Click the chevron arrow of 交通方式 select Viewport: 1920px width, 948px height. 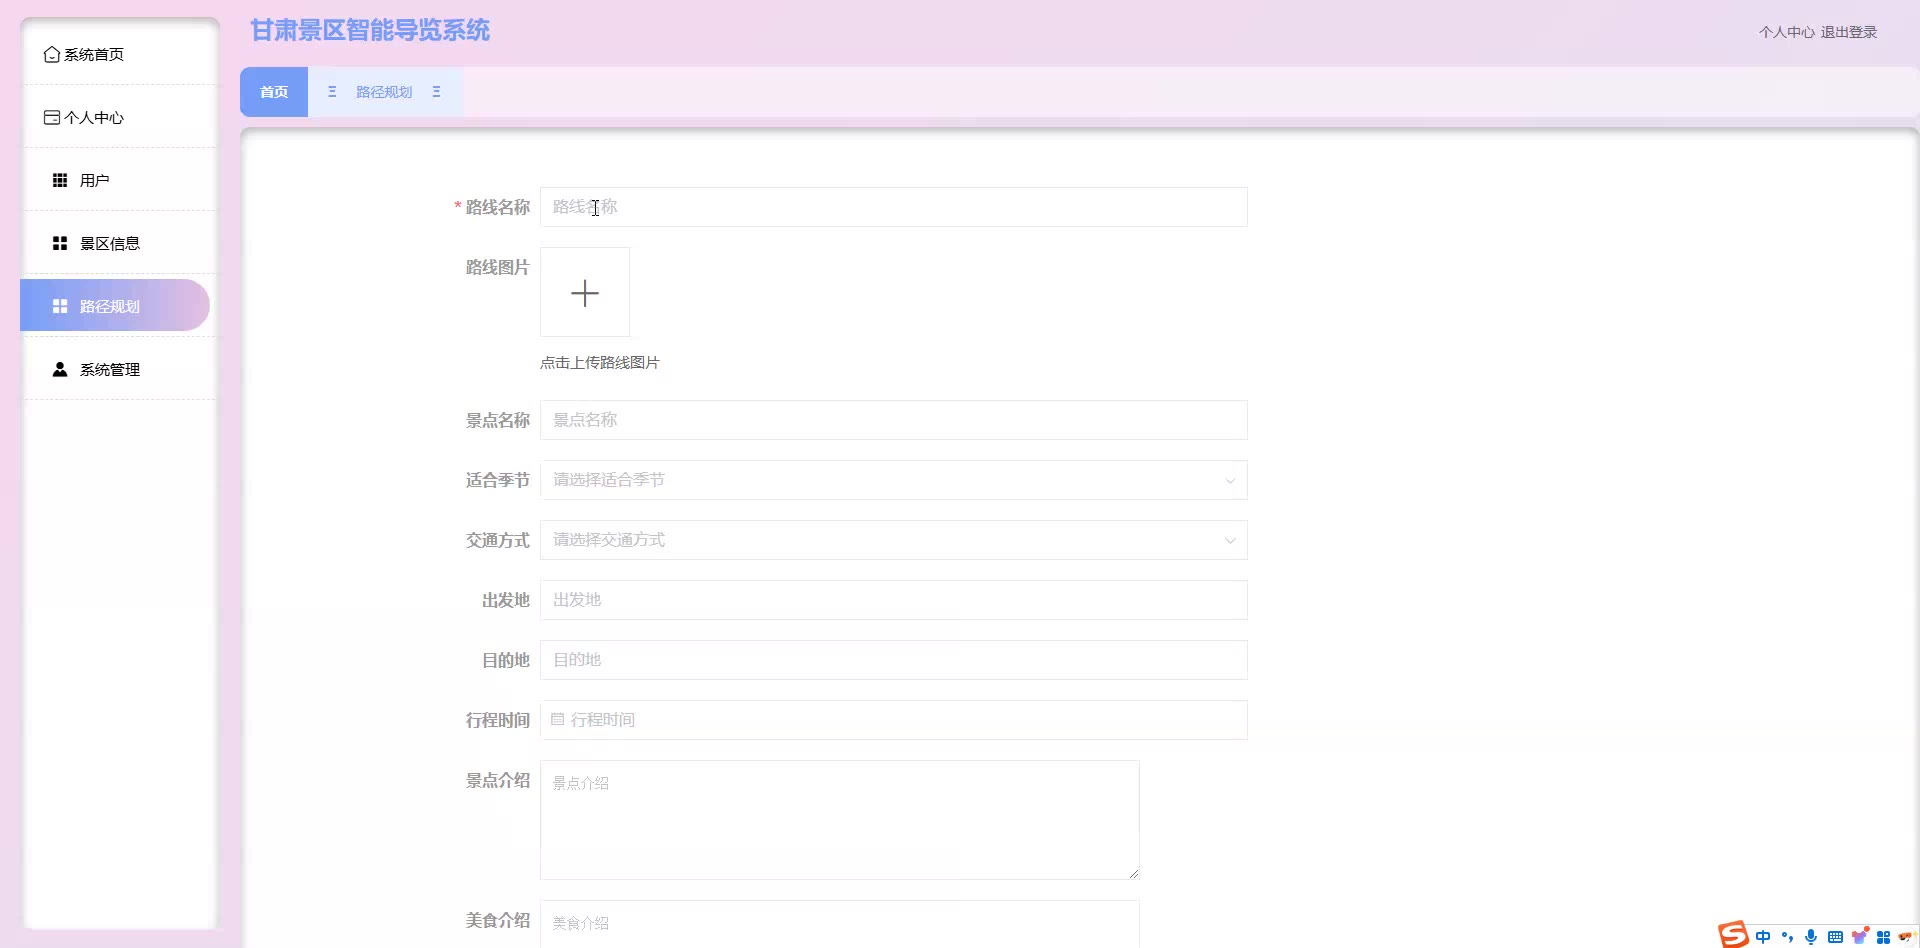[x=1230, y=540]
